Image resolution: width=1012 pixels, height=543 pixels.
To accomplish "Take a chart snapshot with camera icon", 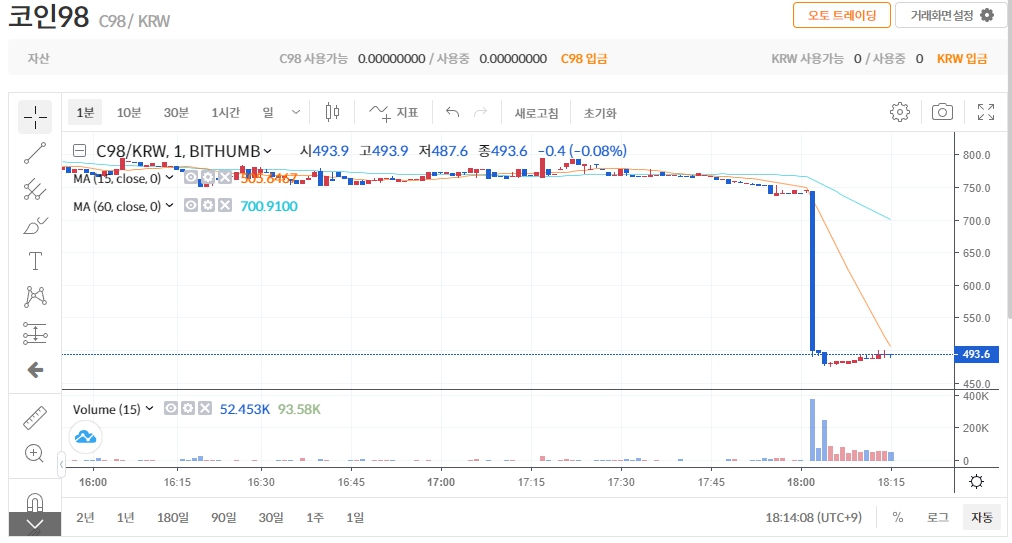I will tap(942, 112).
